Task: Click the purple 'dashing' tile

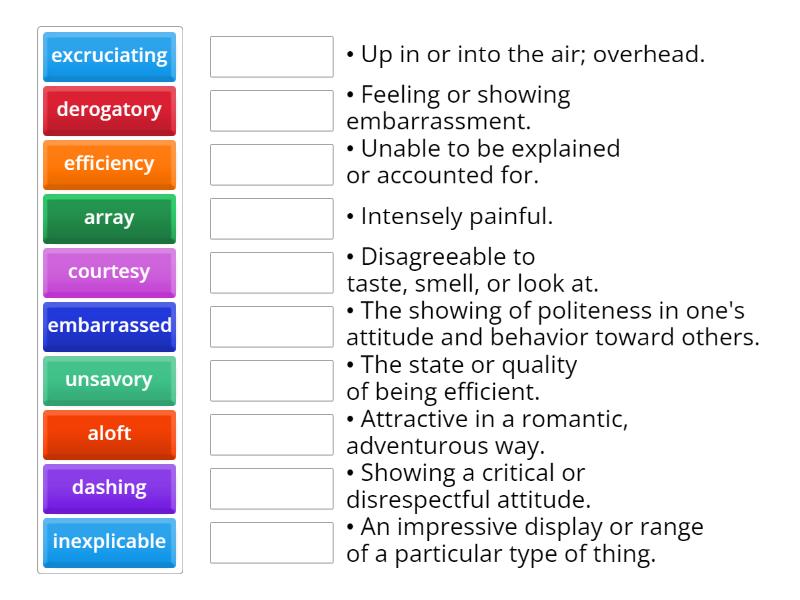Action: [x=109, y=488]
